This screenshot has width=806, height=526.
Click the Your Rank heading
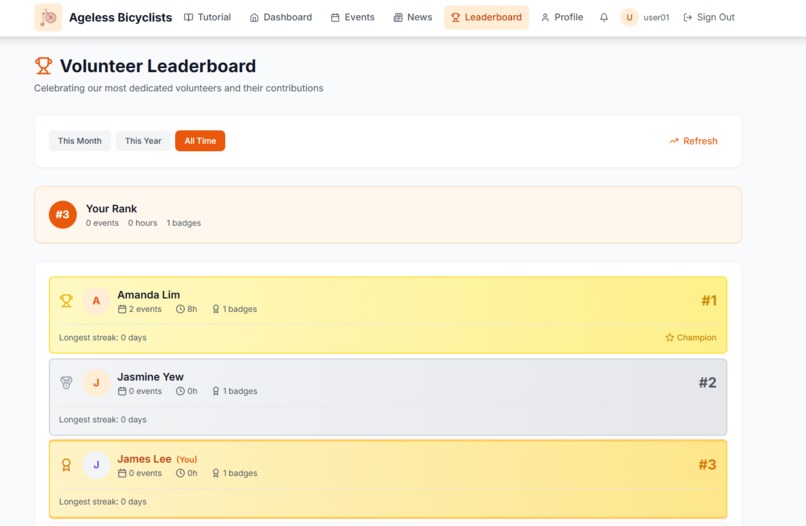point(111,209)
